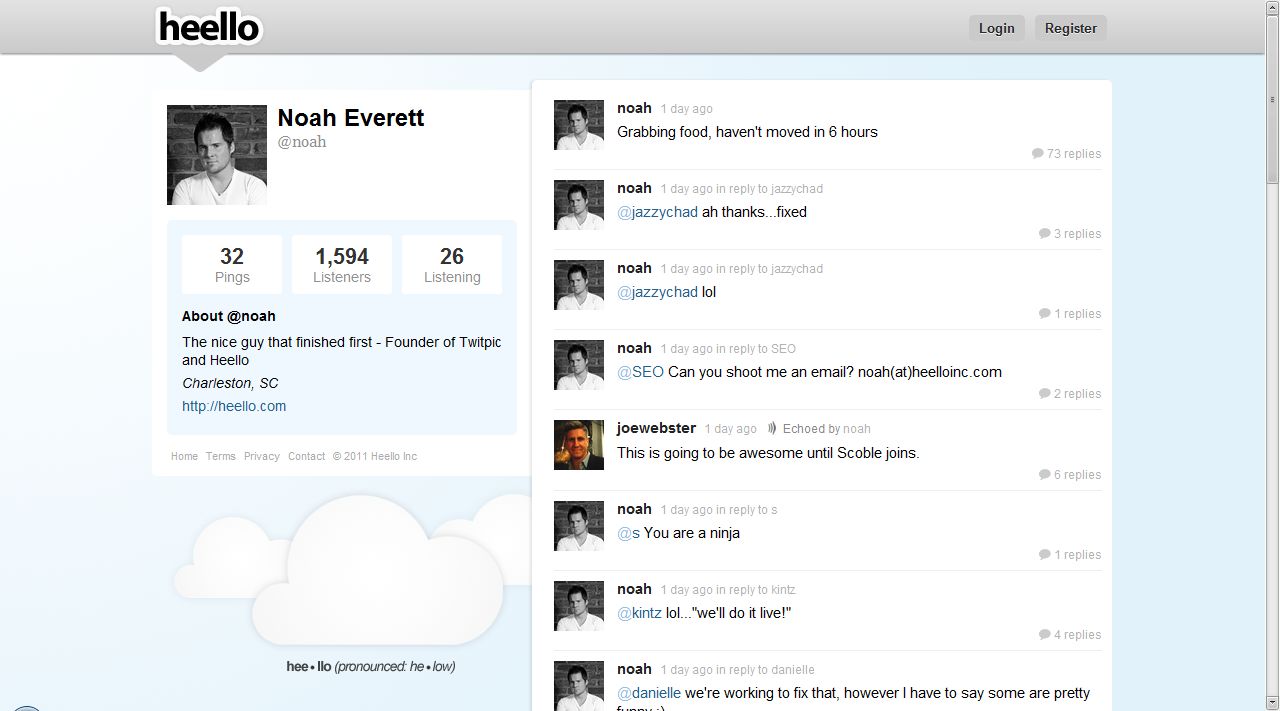The width and height of the screenshot is (1280, 711).
Task: Click avatar beside the @SEO email ping
Action: point(579,365)
